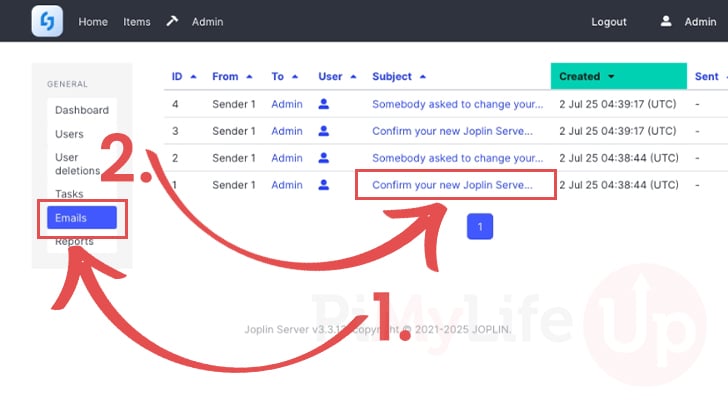The height and width of the screenshot is (400, 728).
Task: Open the Admin section in navbar
Action: tap(208, 22)
